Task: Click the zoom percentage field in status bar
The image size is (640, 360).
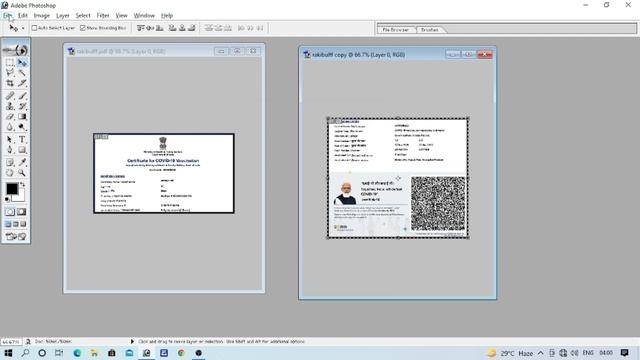Action: (11, 341)
